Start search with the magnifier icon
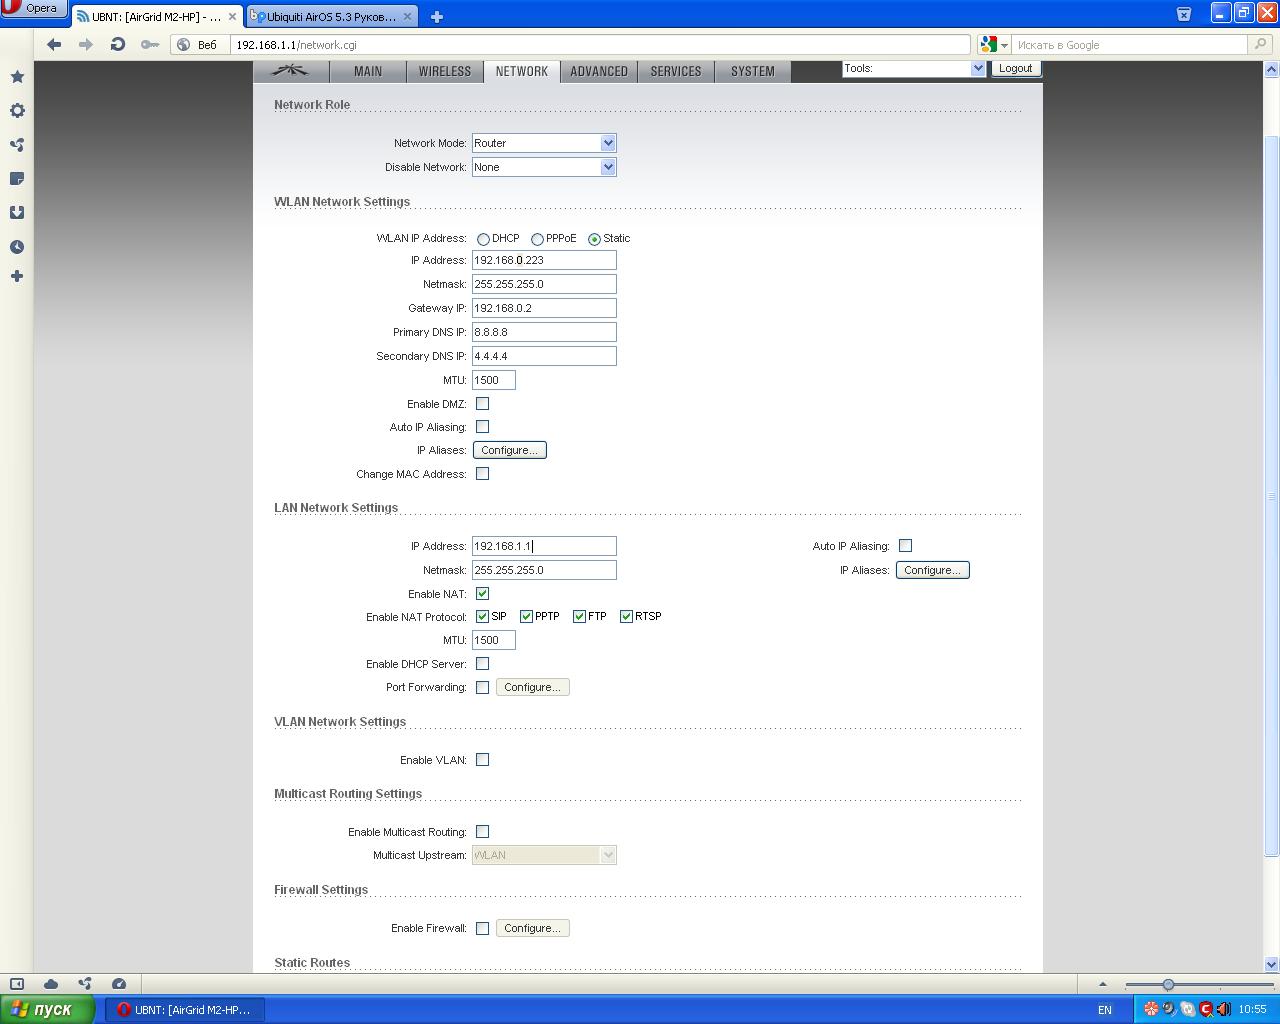Screen dimensions: 1280x1024 tap(1261, 45)
